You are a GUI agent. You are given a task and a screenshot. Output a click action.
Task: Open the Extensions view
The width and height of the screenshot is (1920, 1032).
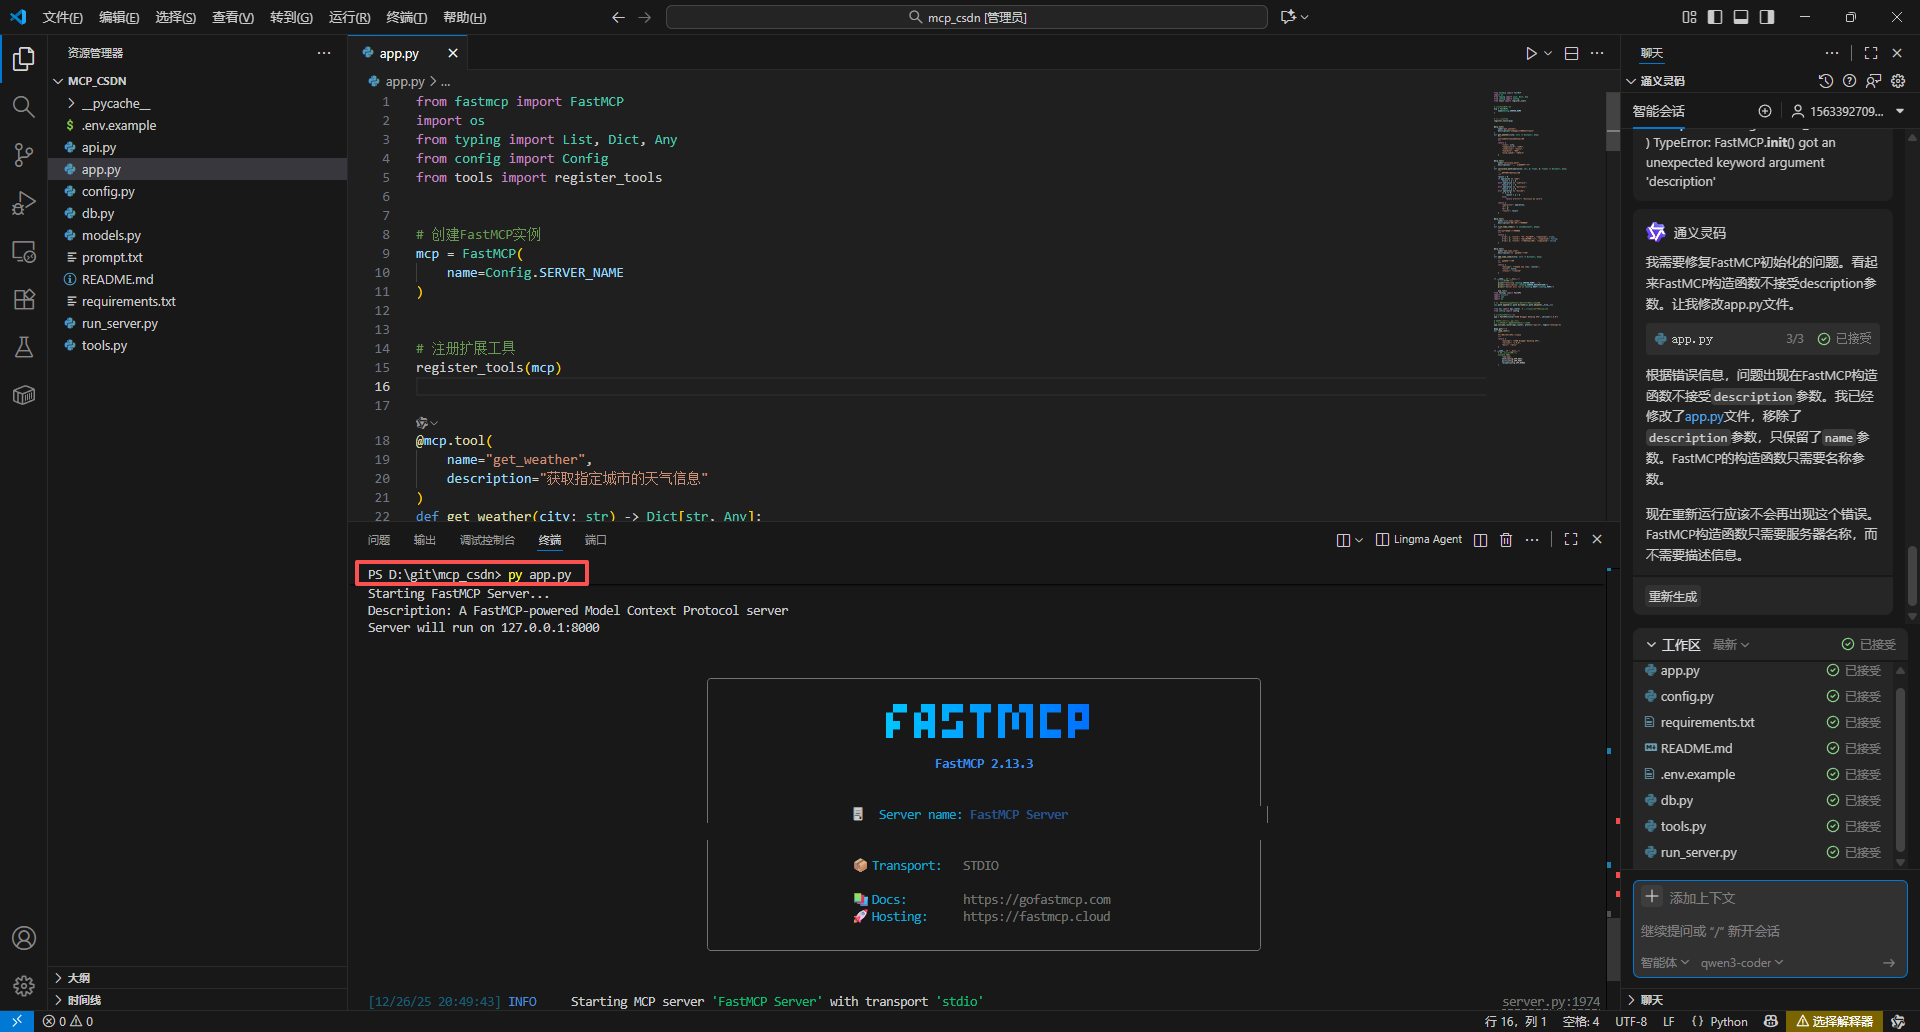24,299
